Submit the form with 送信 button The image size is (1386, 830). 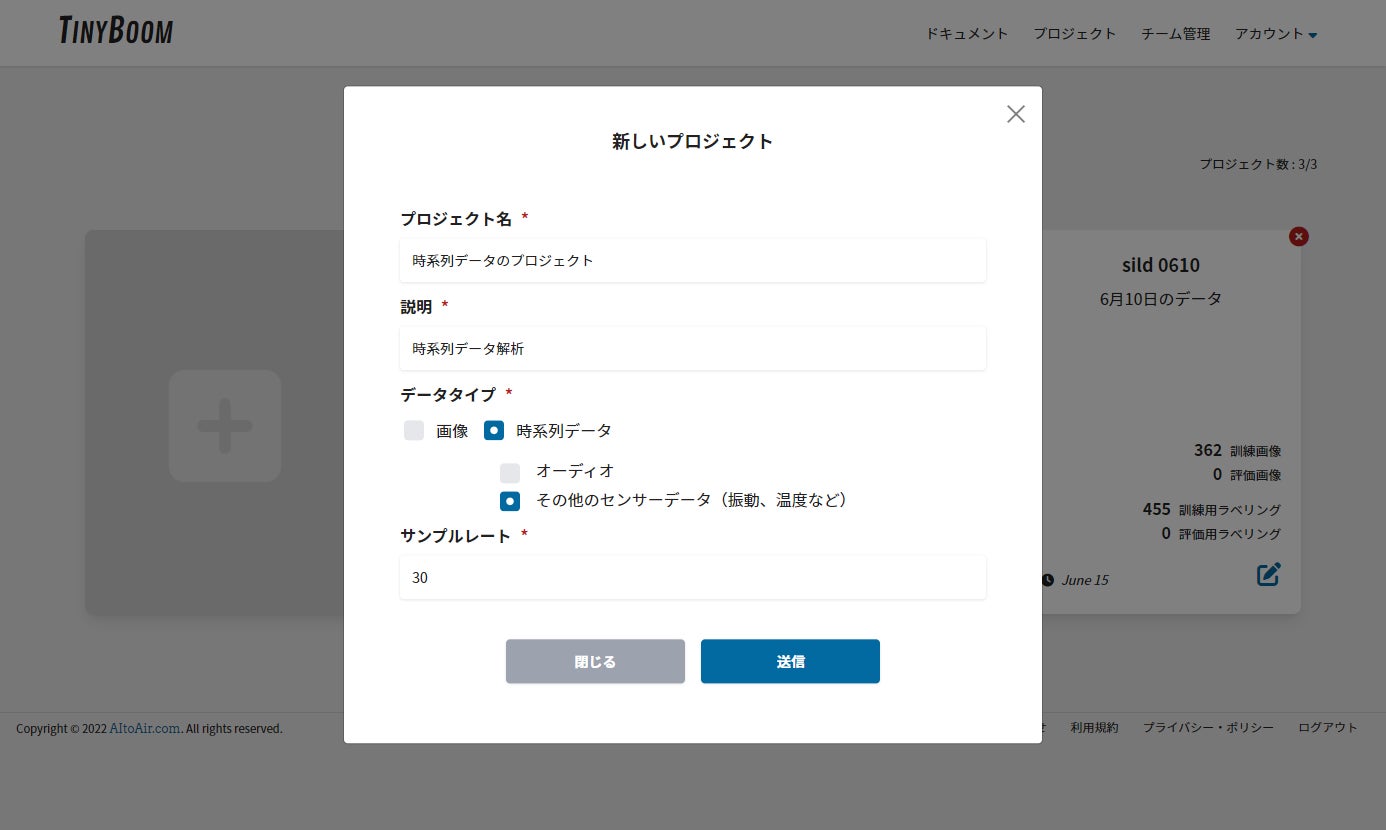790,661
